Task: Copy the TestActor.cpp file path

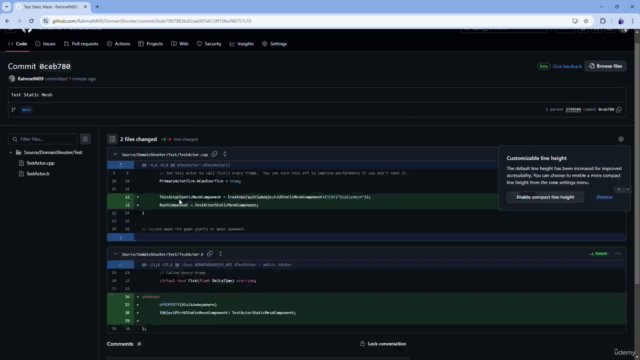Action: pyautogui.click(x=214, y=154)
